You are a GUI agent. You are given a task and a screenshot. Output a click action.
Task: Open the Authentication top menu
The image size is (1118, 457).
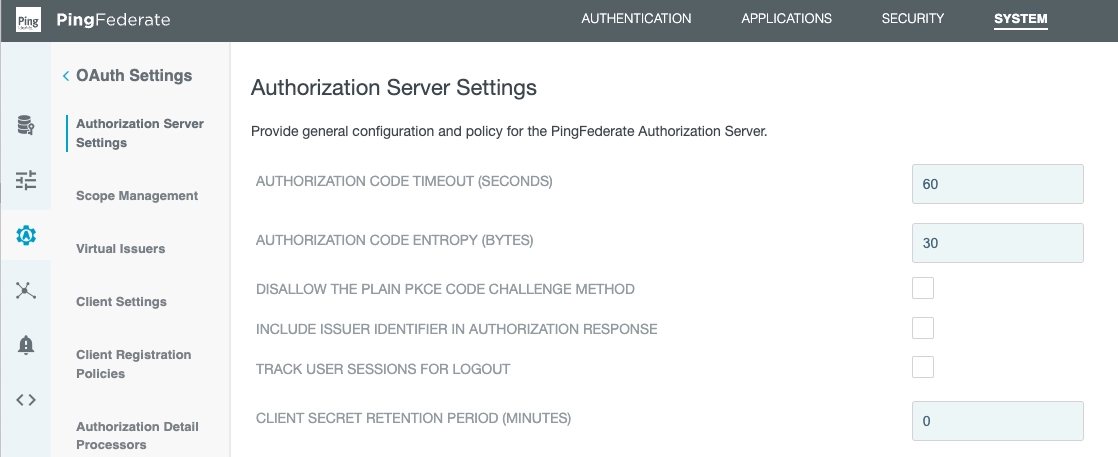[x=636, y=19]
